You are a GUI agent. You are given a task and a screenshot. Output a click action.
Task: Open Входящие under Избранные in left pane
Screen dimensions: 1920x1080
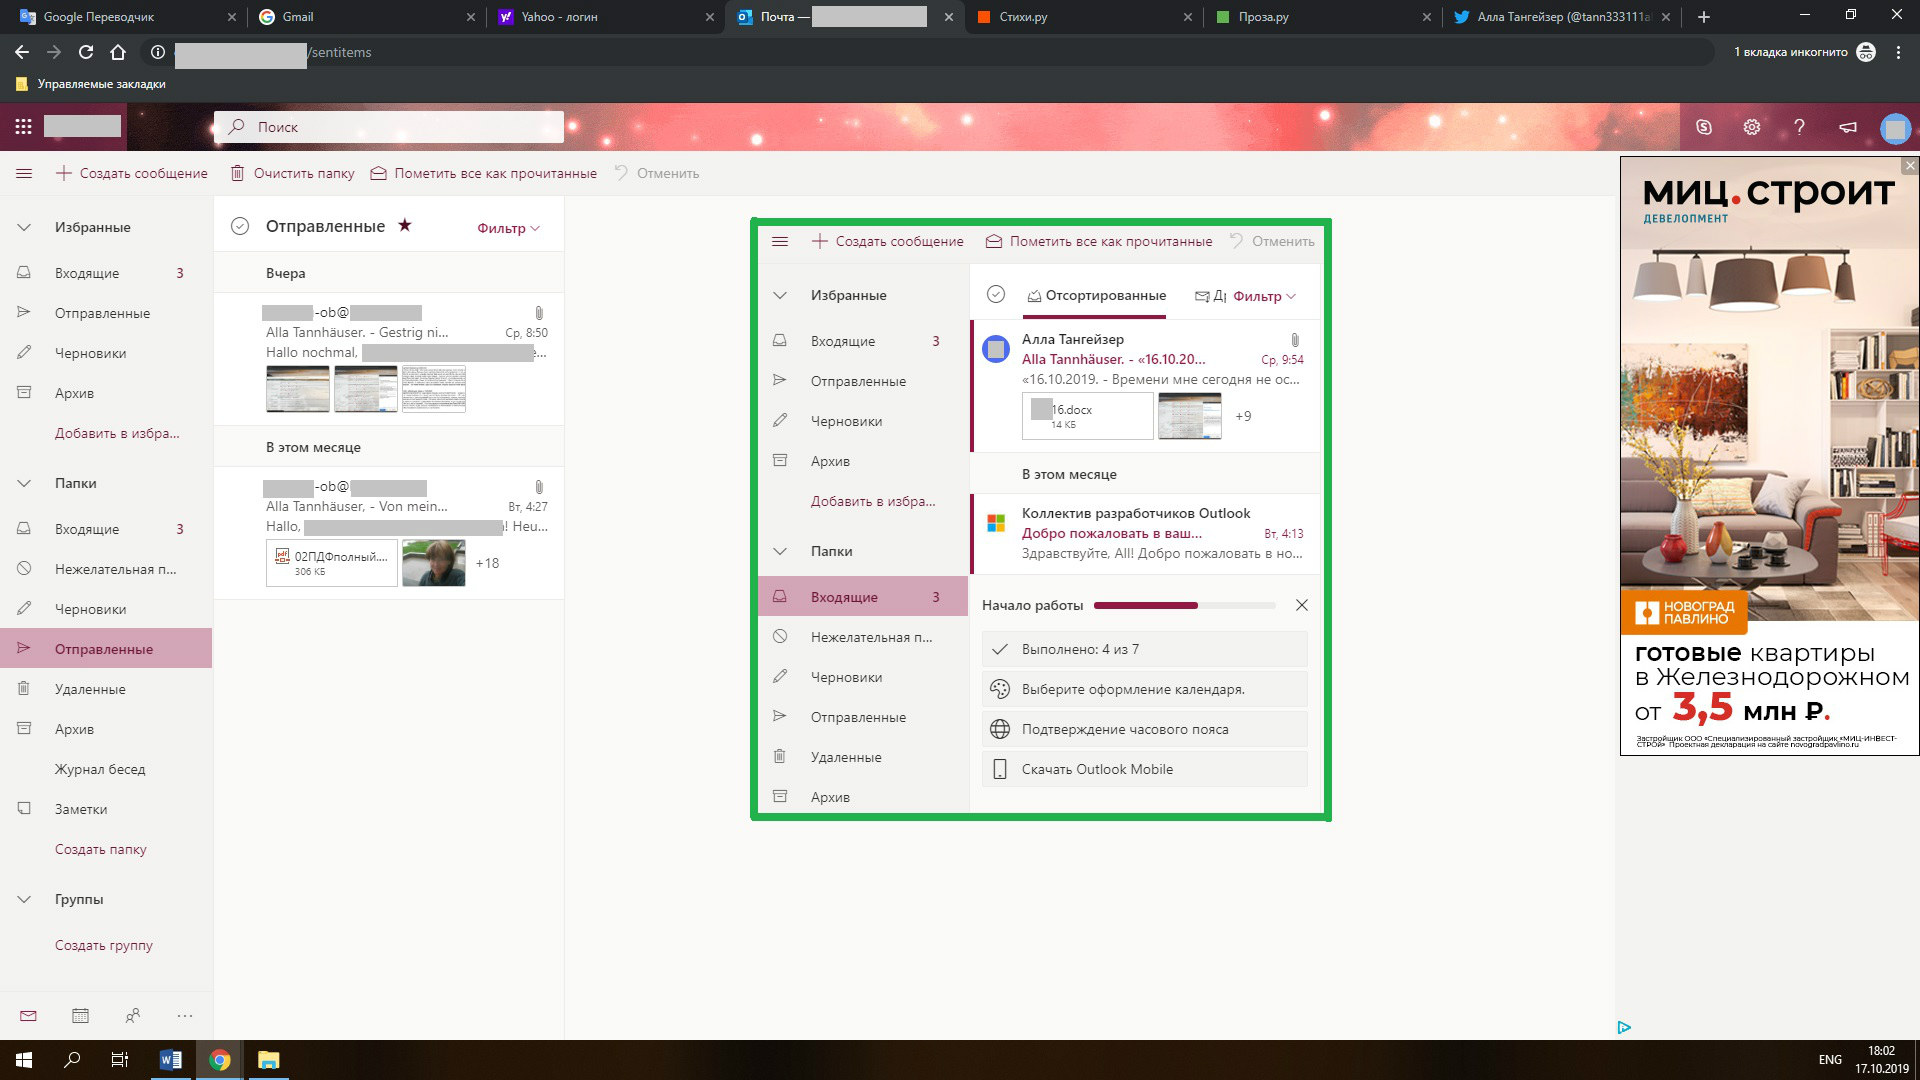tap(106, 273)
